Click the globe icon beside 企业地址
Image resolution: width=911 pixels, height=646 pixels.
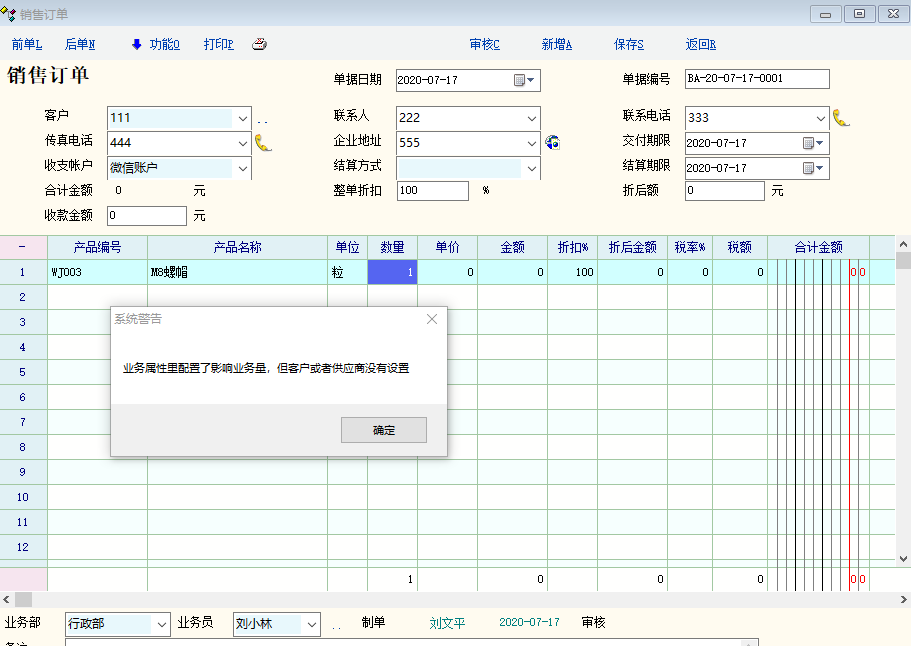click(552, 143)
